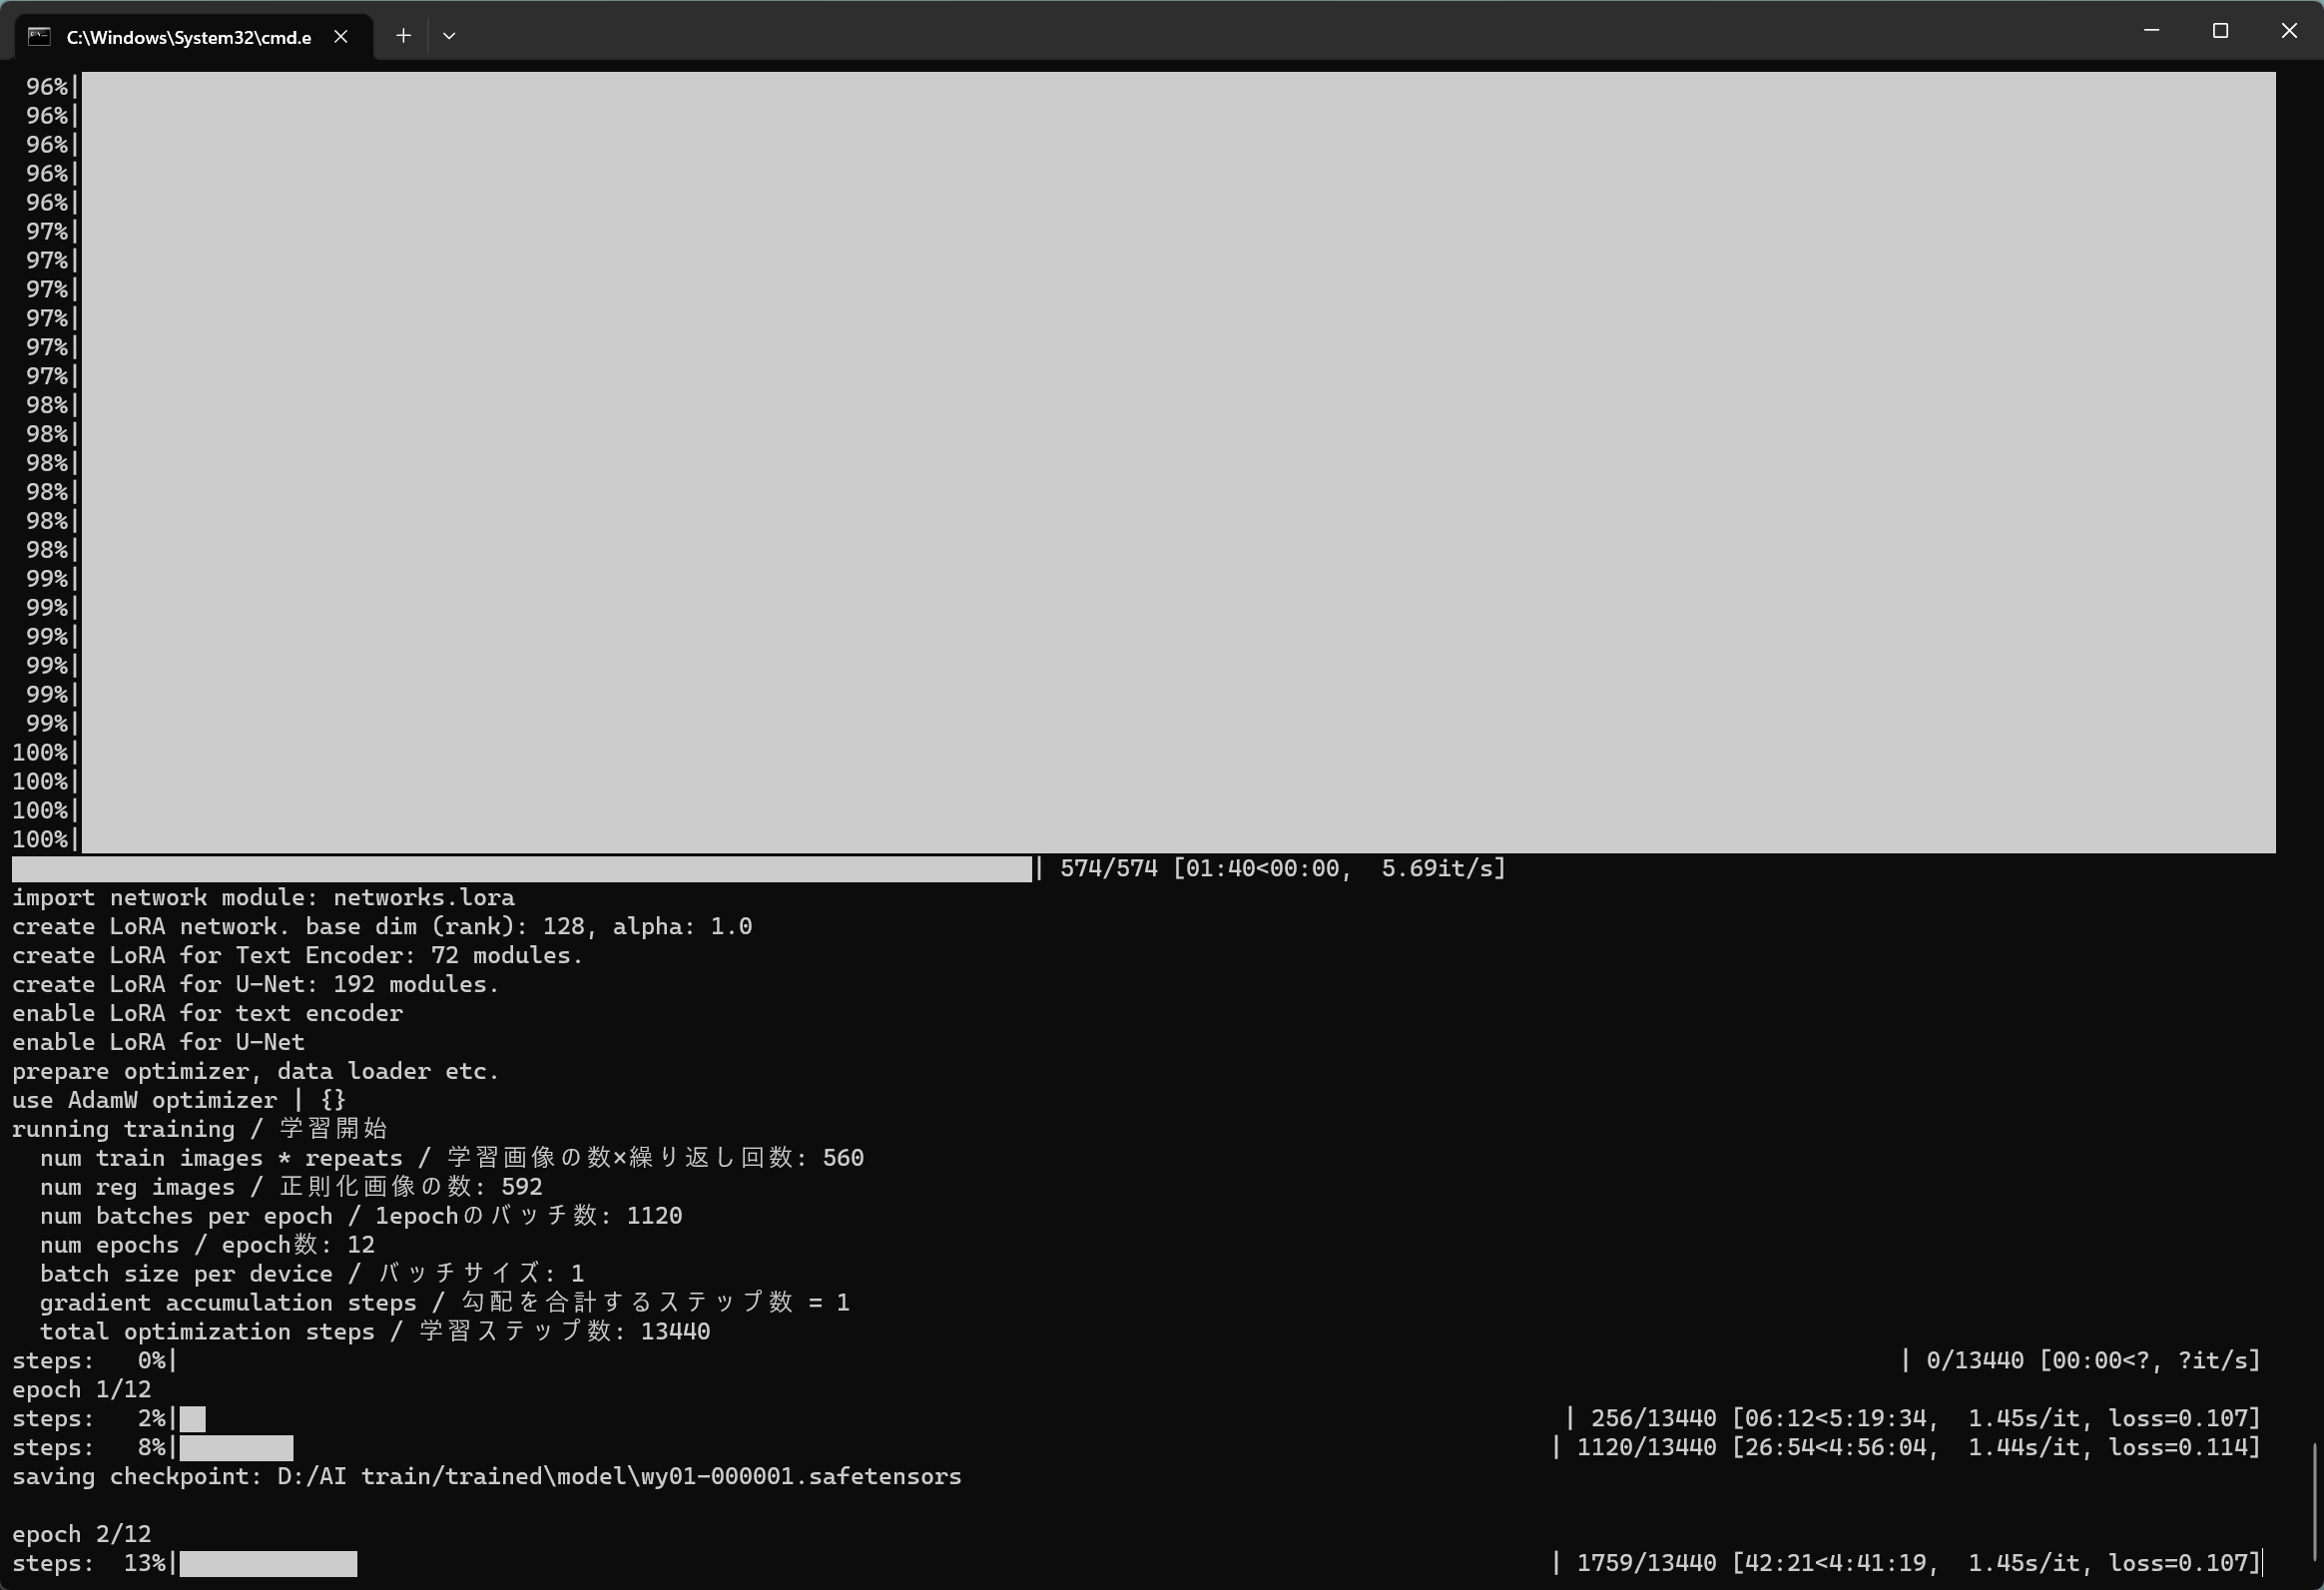Minimize the terminal window
The width and height of the screenshot is (2324, 1590).
2151,31
